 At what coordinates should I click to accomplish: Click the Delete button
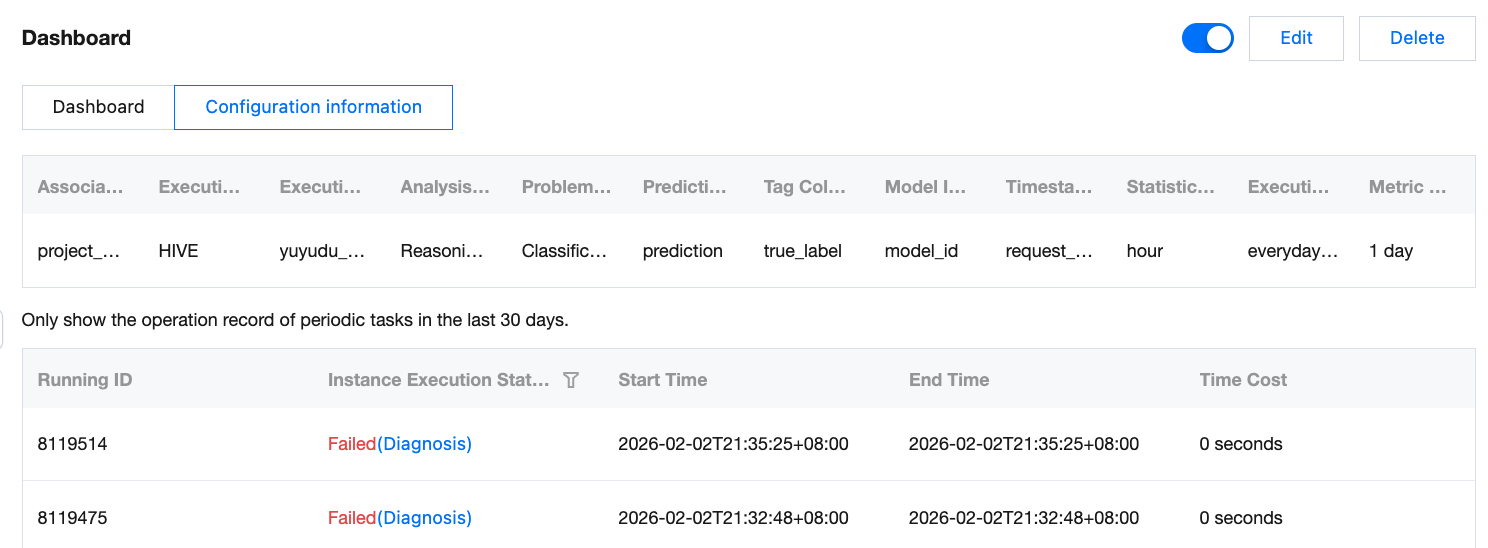(x=1416, y=38)
